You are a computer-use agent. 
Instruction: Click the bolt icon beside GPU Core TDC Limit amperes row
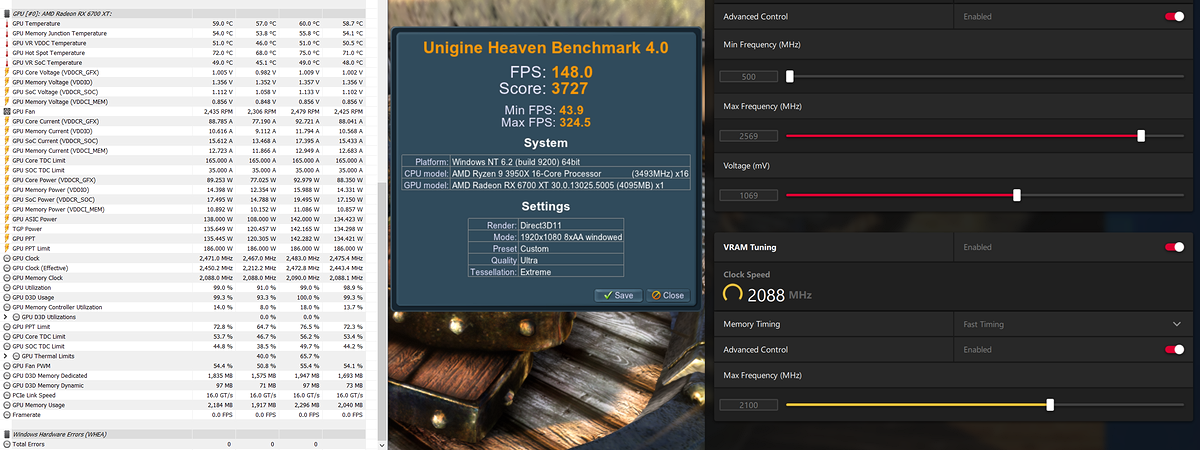point(7,160)
